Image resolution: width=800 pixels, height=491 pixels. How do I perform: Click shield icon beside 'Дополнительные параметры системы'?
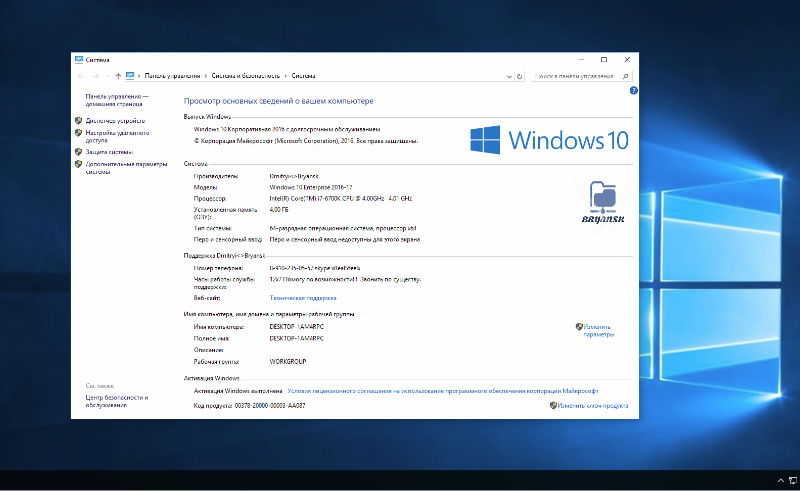[x=78, y=164]
